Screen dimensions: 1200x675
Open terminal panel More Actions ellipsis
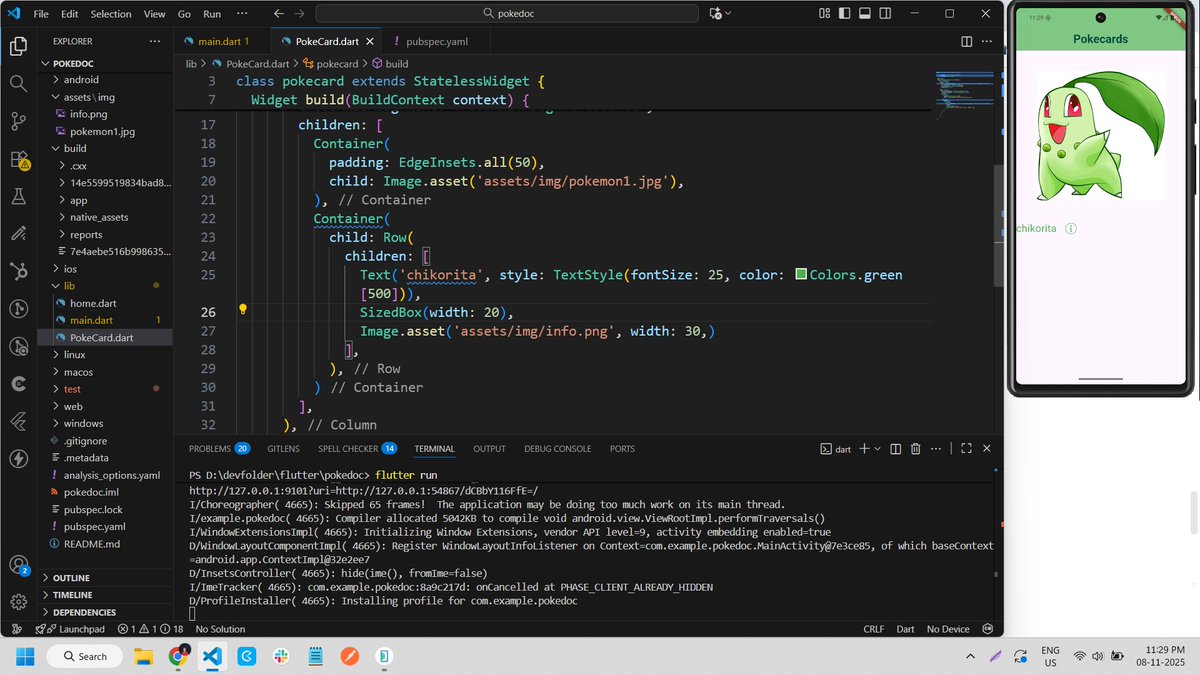[x=938, y=449]
